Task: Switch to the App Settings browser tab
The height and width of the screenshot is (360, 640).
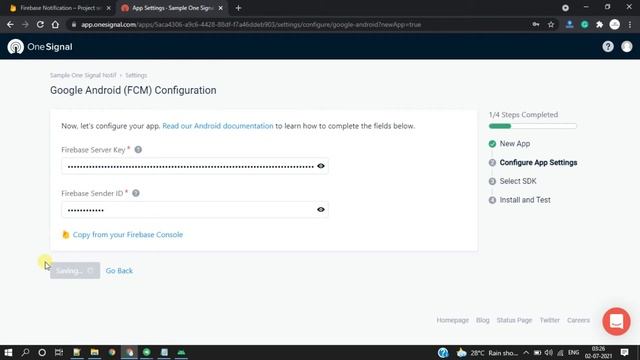Action: [x=171, y=8]
